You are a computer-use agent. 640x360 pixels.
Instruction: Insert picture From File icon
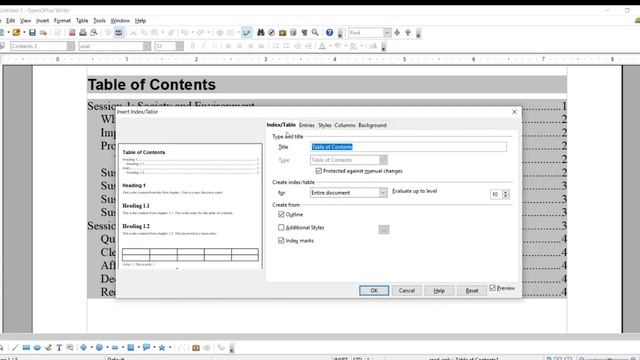tap(196, 348)
